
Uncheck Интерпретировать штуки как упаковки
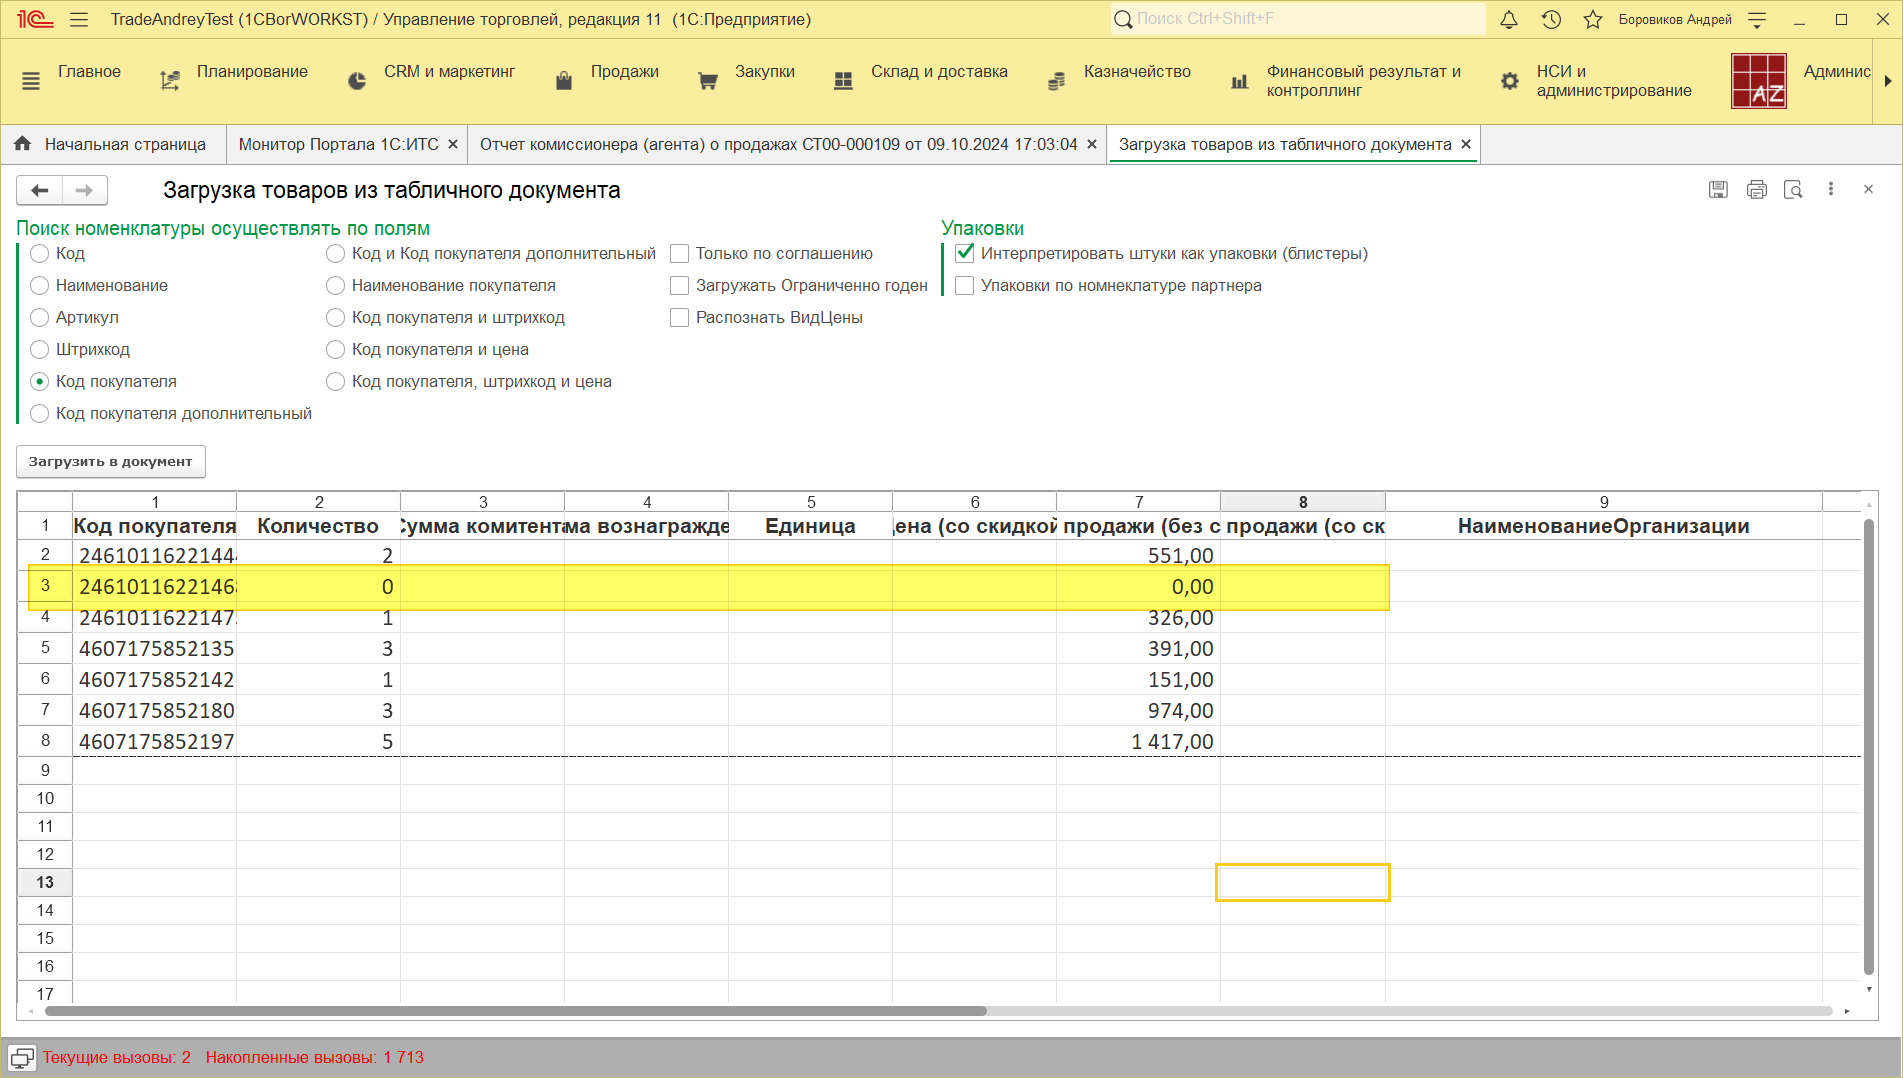tap(965, 254)
